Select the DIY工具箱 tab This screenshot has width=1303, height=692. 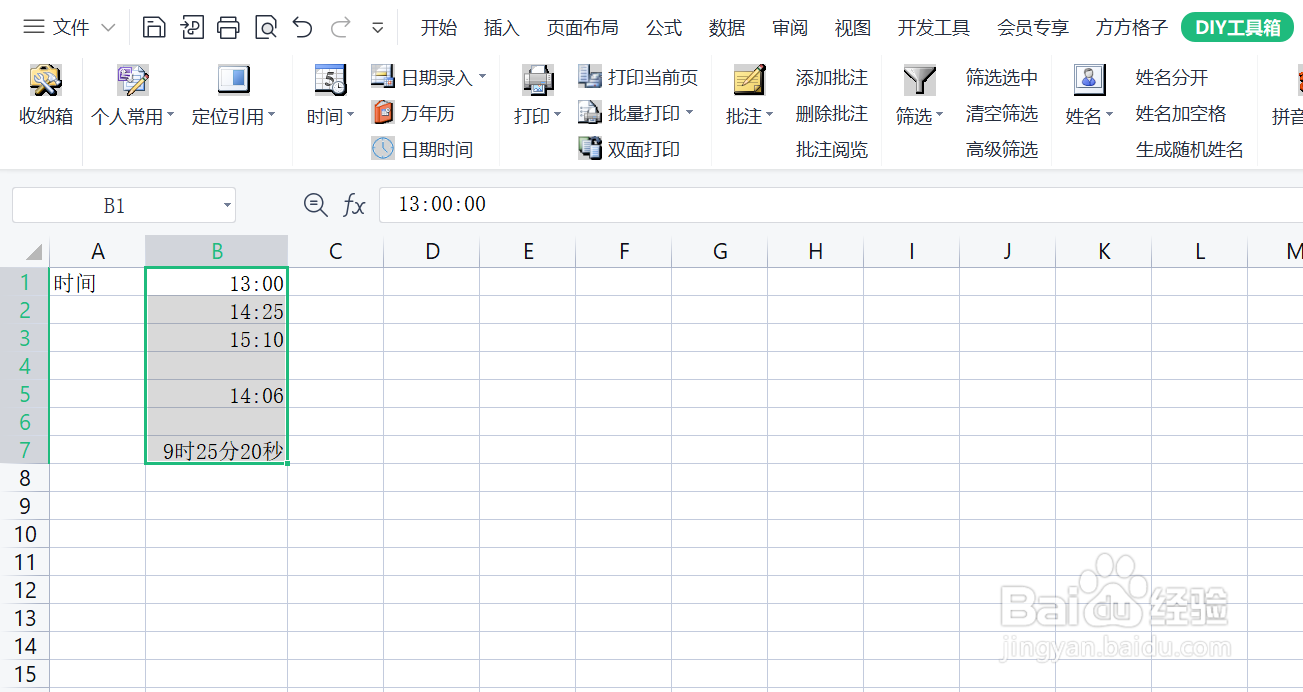1237,28
